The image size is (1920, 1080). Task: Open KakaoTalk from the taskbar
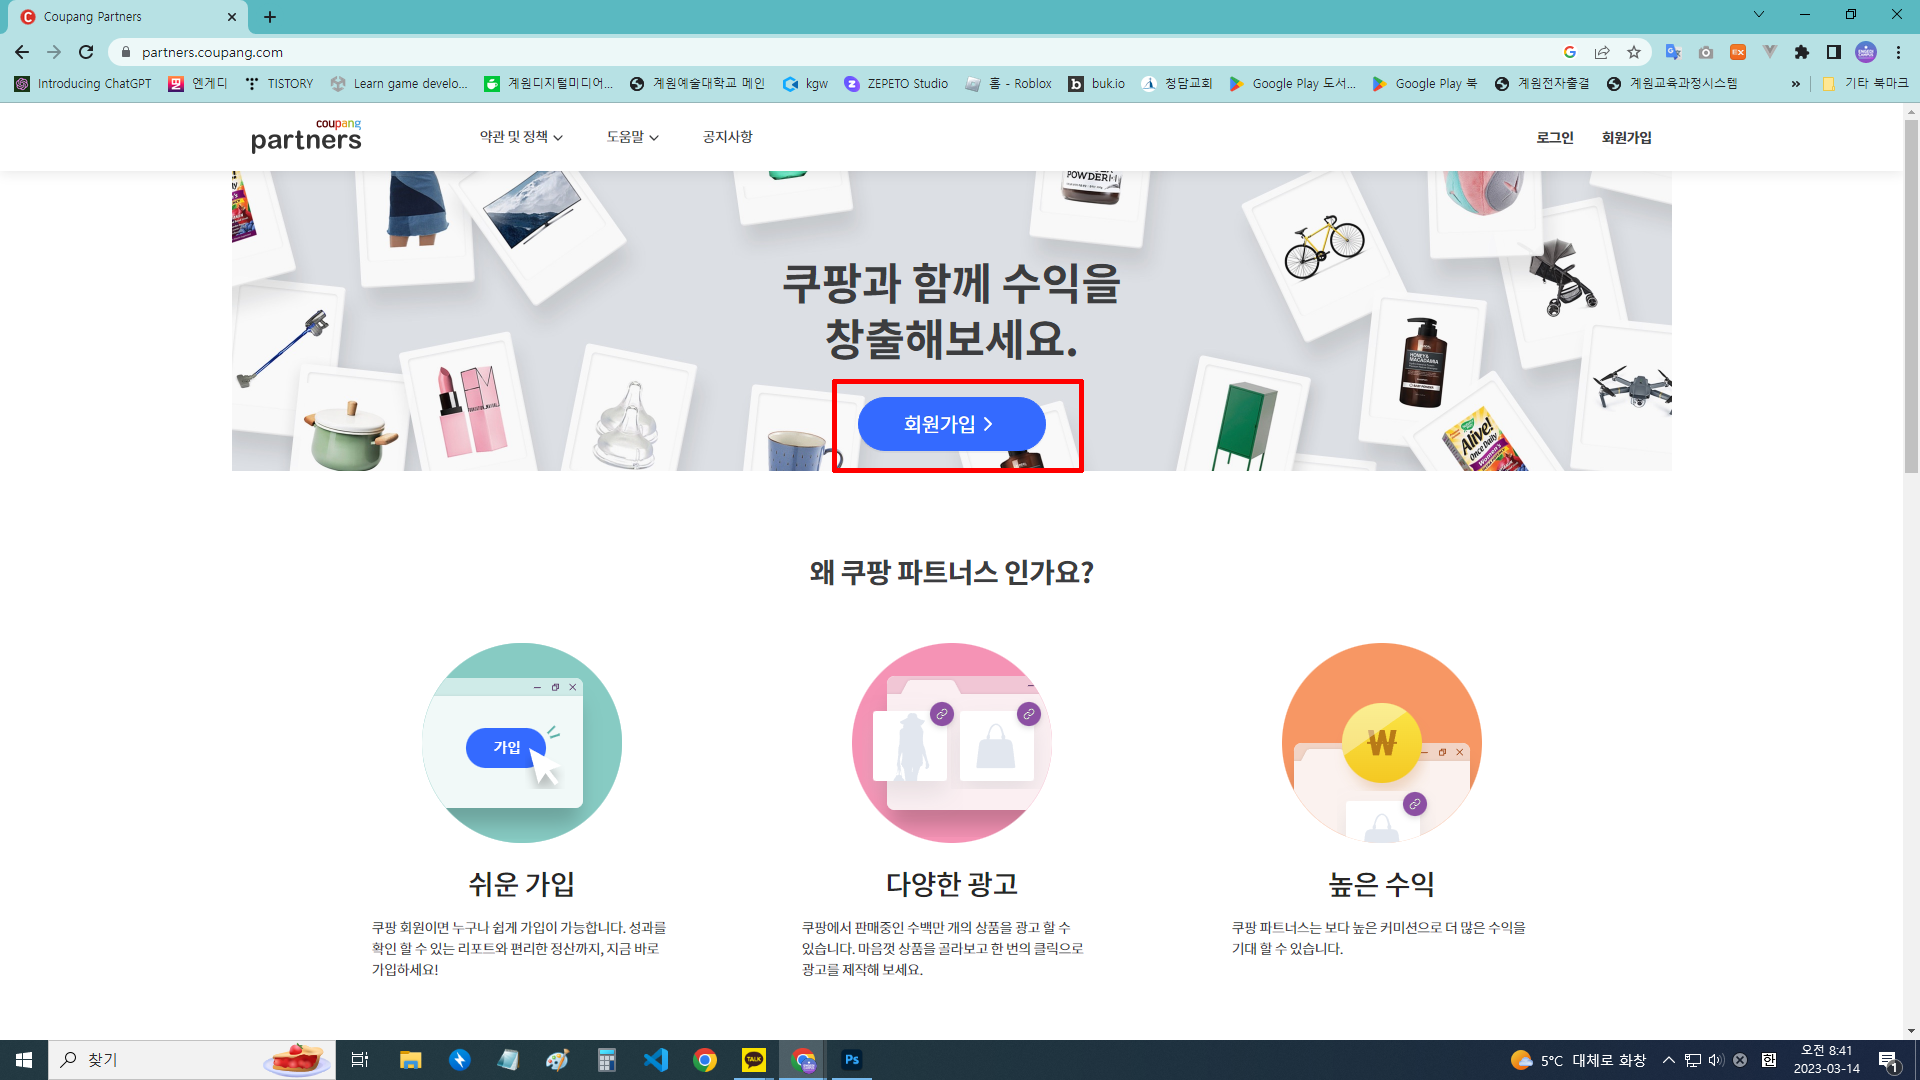pos(754,1060)
